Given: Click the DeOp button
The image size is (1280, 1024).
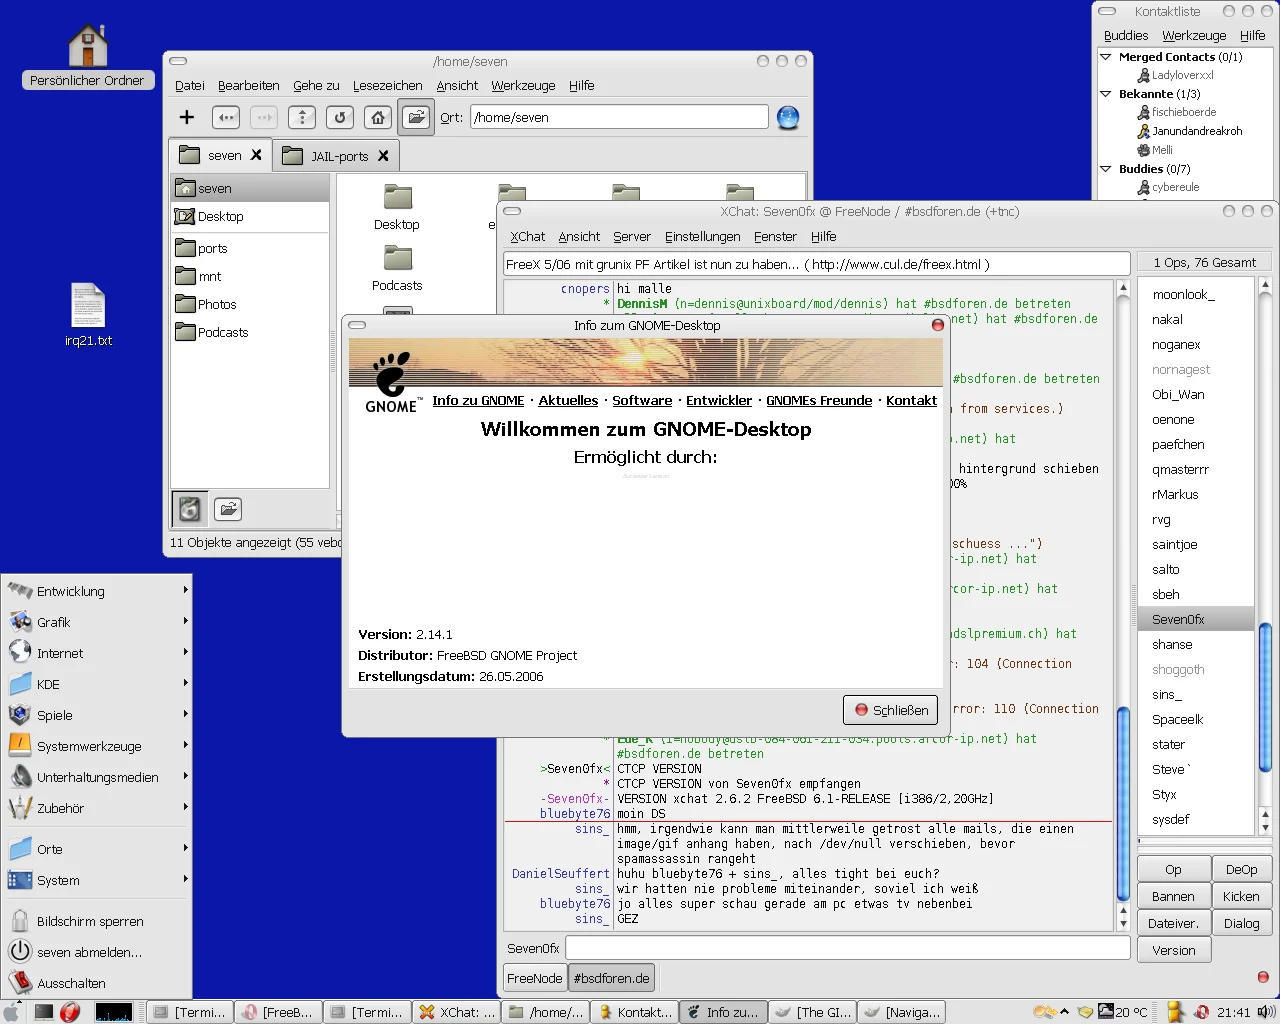Looking at the screenshot, I should point(1241,870).
